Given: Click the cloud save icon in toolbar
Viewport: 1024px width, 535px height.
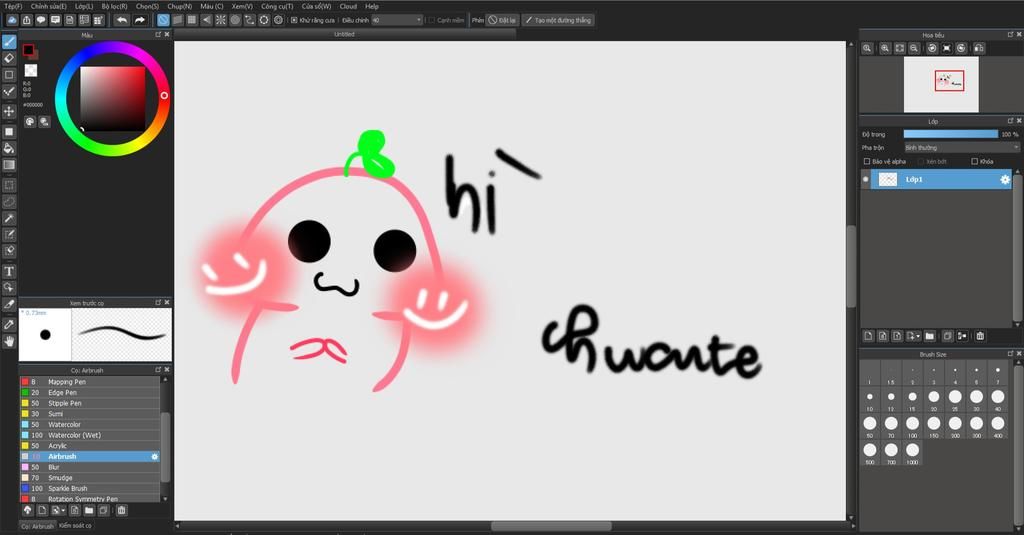Looking at the screenshot, I should (x=12, y=20).
